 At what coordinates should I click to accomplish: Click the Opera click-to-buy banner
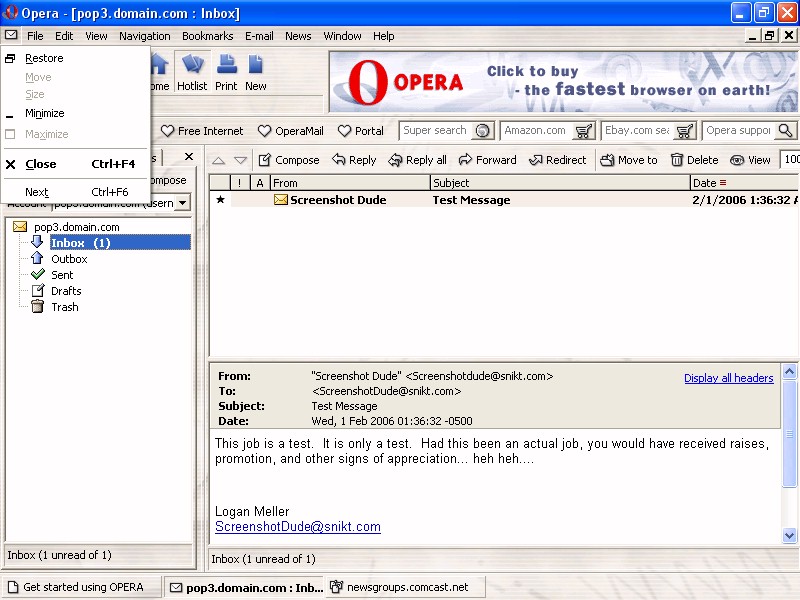point(564,82)
